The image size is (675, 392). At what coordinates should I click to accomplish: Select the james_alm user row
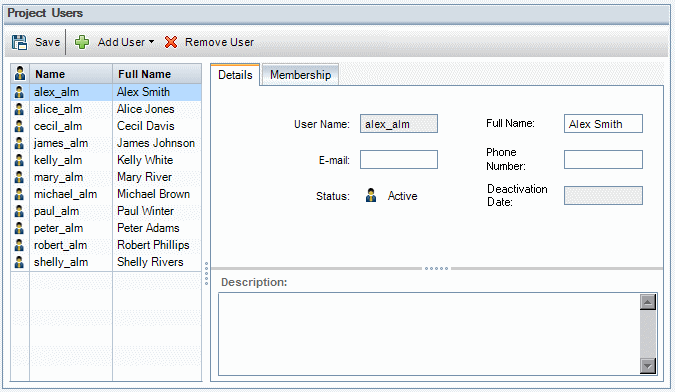coord(106,143)
